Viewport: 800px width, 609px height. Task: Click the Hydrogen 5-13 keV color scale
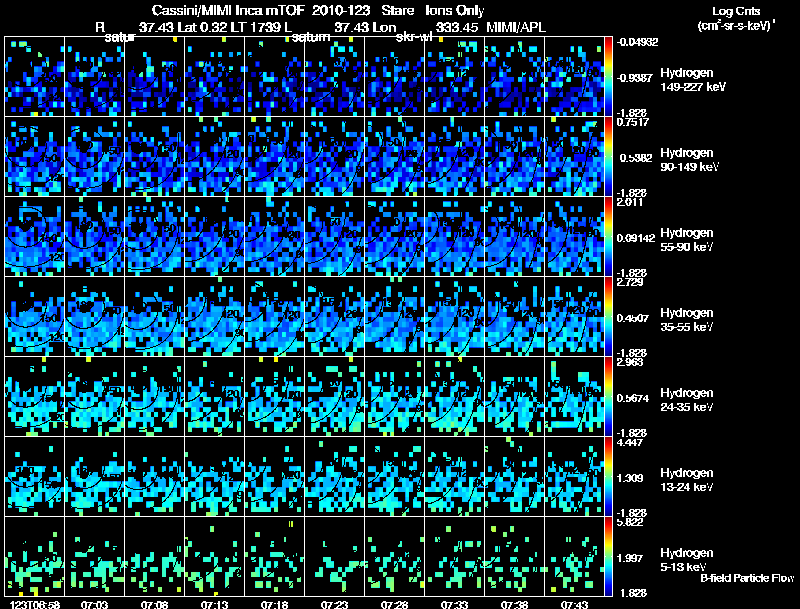tap(608, 556)
